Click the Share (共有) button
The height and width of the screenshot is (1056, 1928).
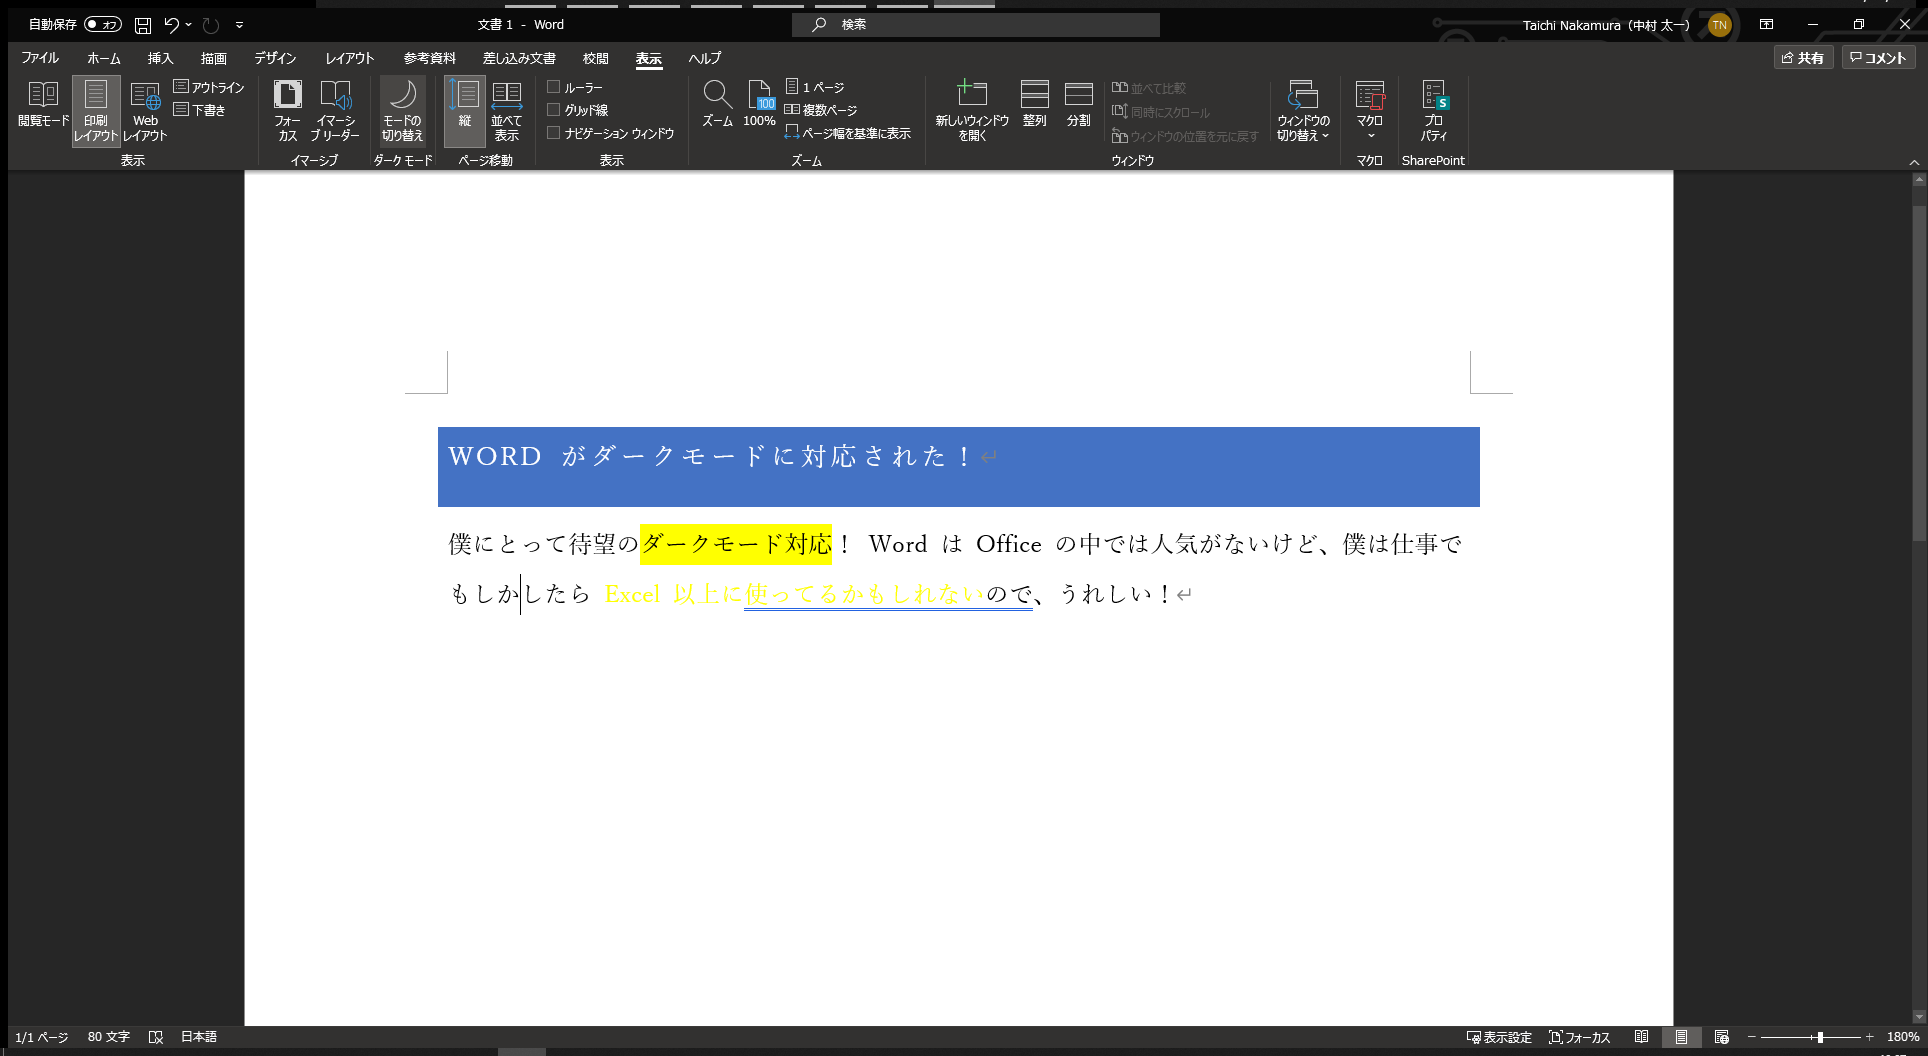pyautogui.click(x=1803, y=58)
